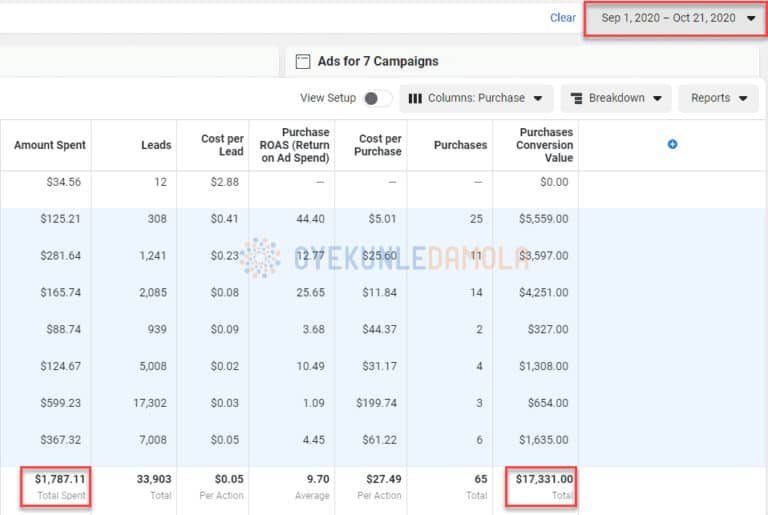Click the Cost per Purchase column header
Image resolution: width=768 pixels, height=515 pixels.
click(378, 145)
